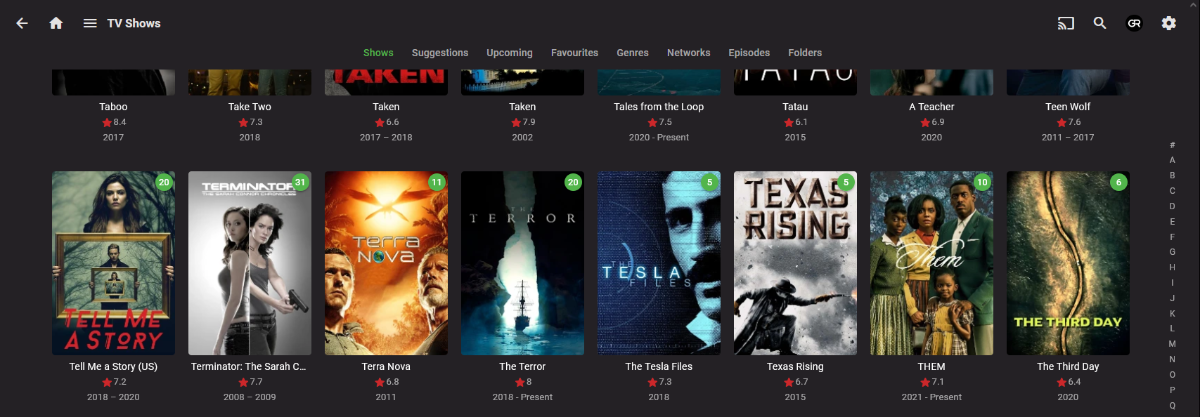Open the Home icon
The image size is (1200, 417).
[x=56, y=23]
